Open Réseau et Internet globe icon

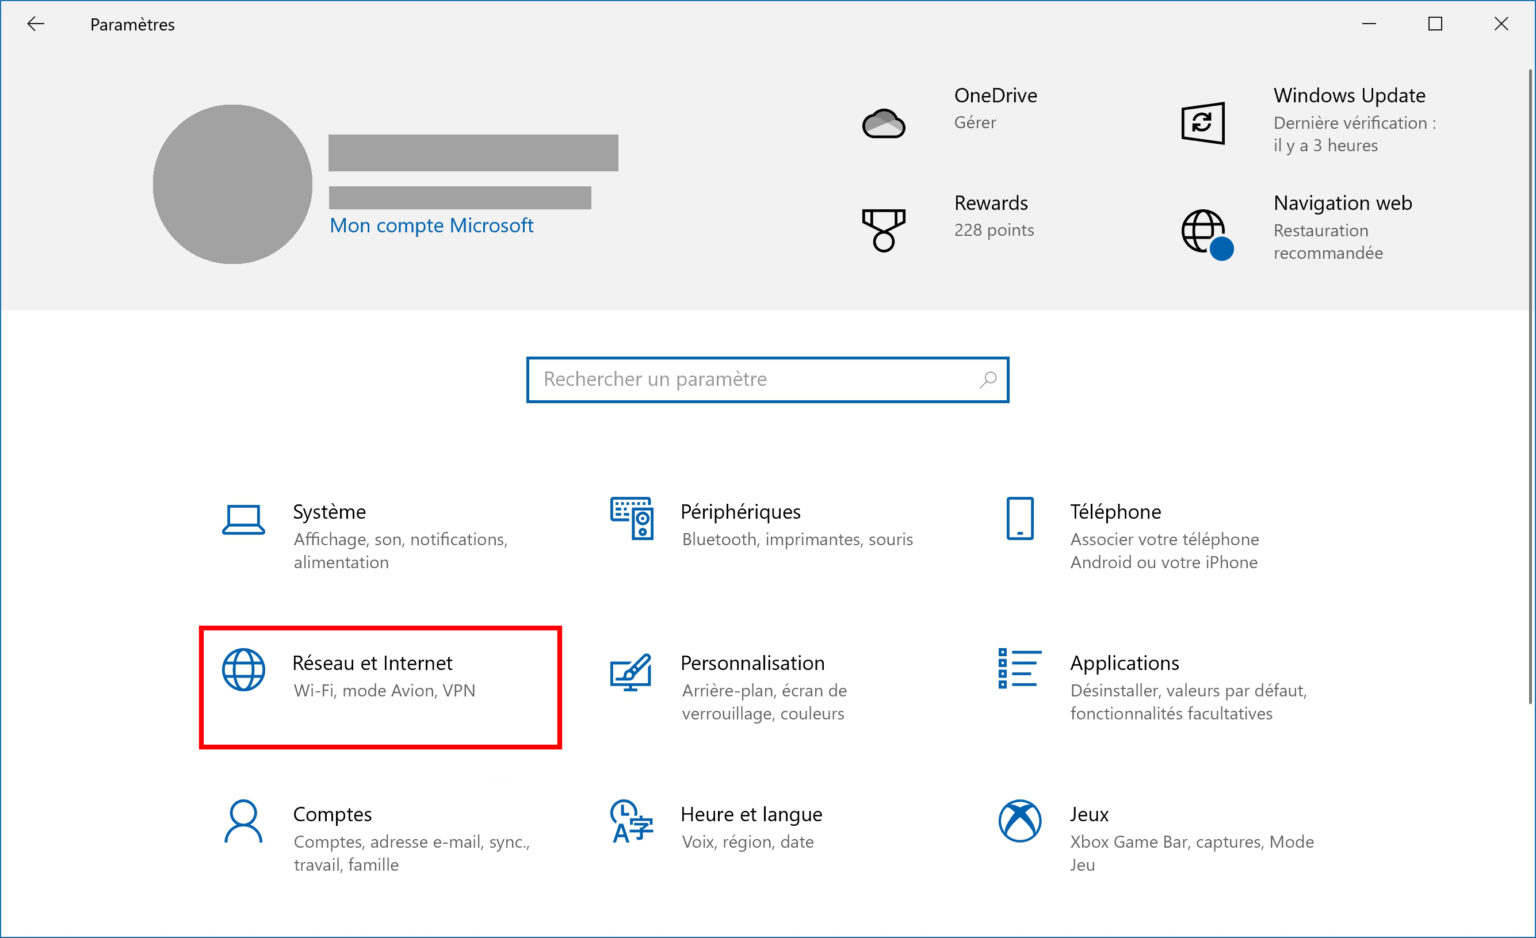point(244,670)
